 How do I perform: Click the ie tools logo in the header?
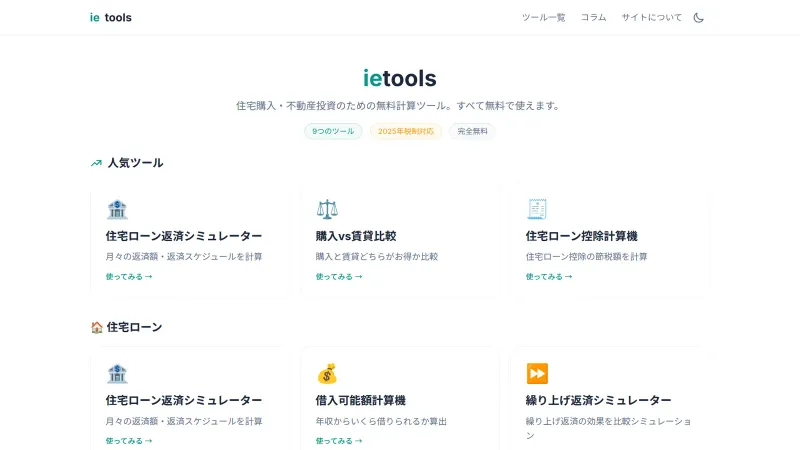point(110,17)
